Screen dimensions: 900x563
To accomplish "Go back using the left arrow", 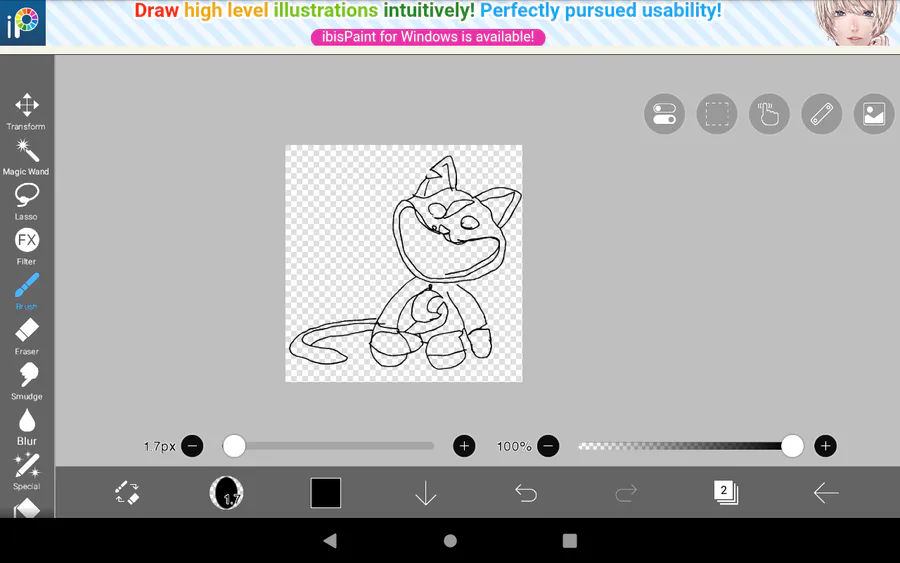I will [826, 492].
